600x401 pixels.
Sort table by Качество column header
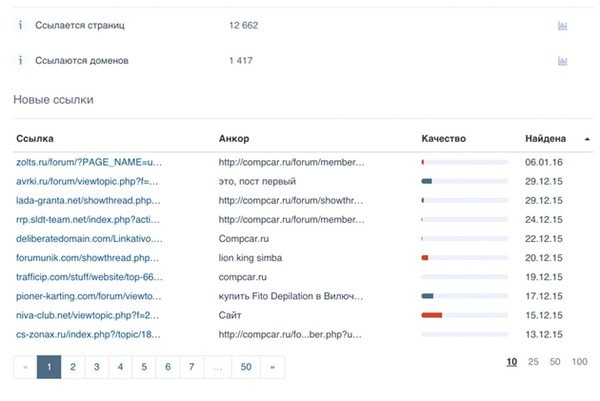point(443,139)
